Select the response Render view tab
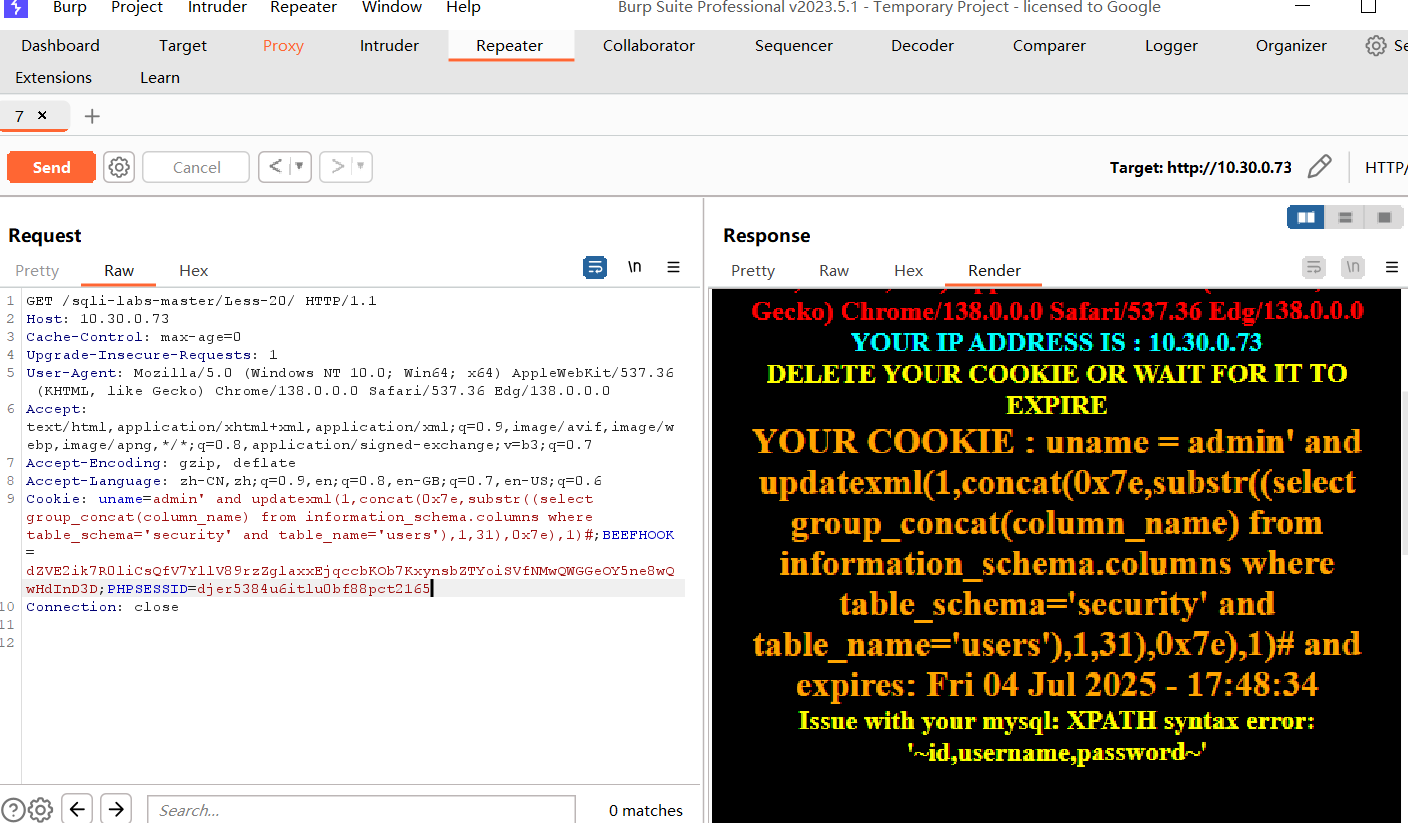Viewport: 1408px width, 823px height. point(994,271)
